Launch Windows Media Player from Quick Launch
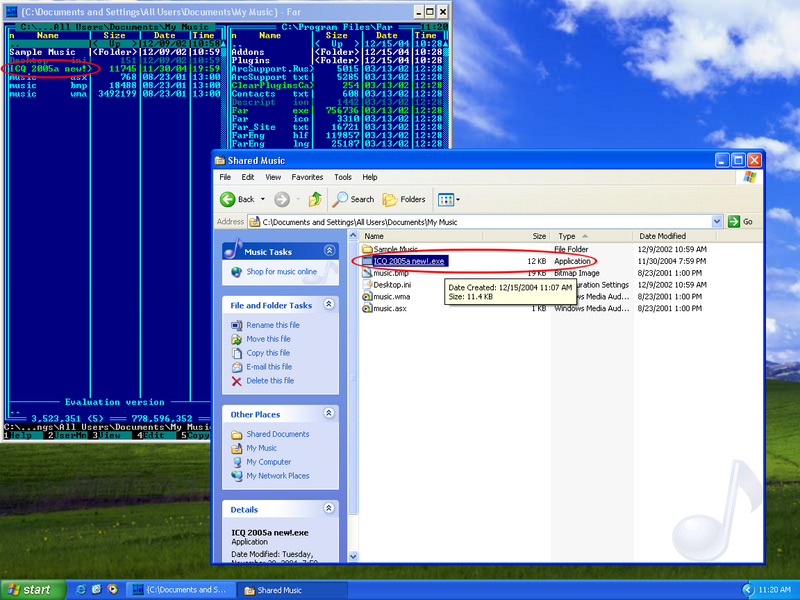This screenshot has width=800, height=600. tap(113, 590)
